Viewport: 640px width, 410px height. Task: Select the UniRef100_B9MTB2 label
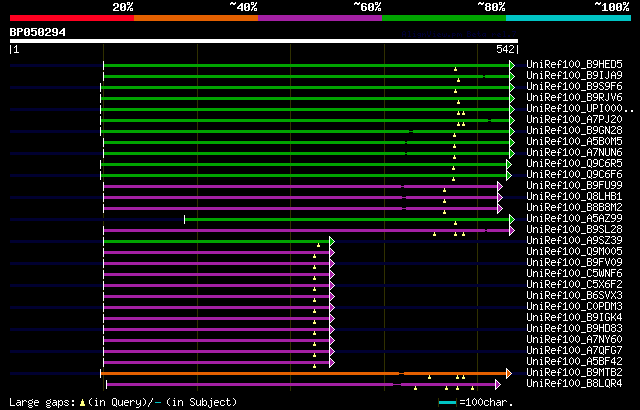click(x=574, y=372)
